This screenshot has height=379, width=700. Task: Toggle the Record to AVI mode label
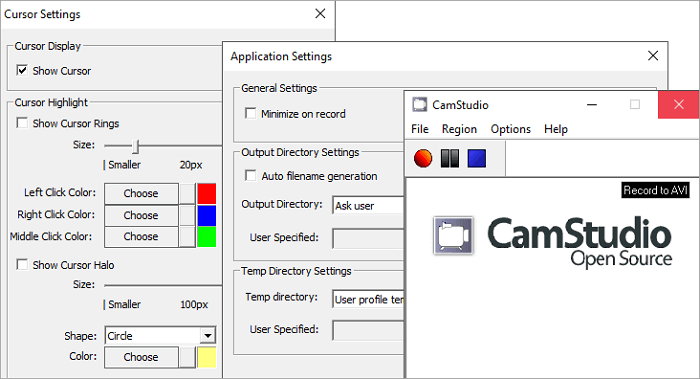tap(655, 190)
